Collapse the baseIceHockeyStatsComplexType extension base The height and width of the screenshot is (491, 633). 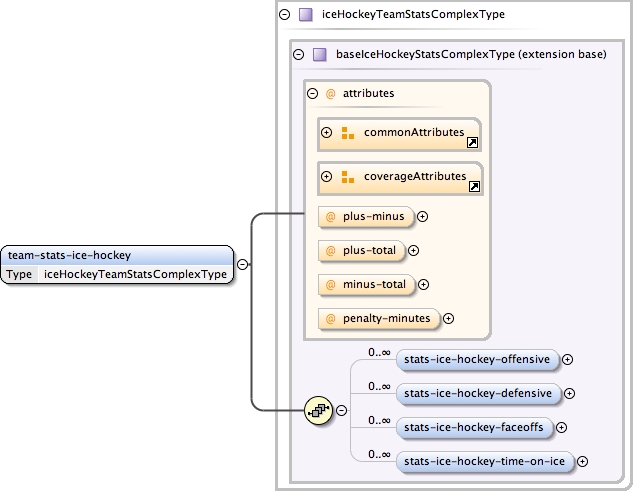[x=298, y=54]
